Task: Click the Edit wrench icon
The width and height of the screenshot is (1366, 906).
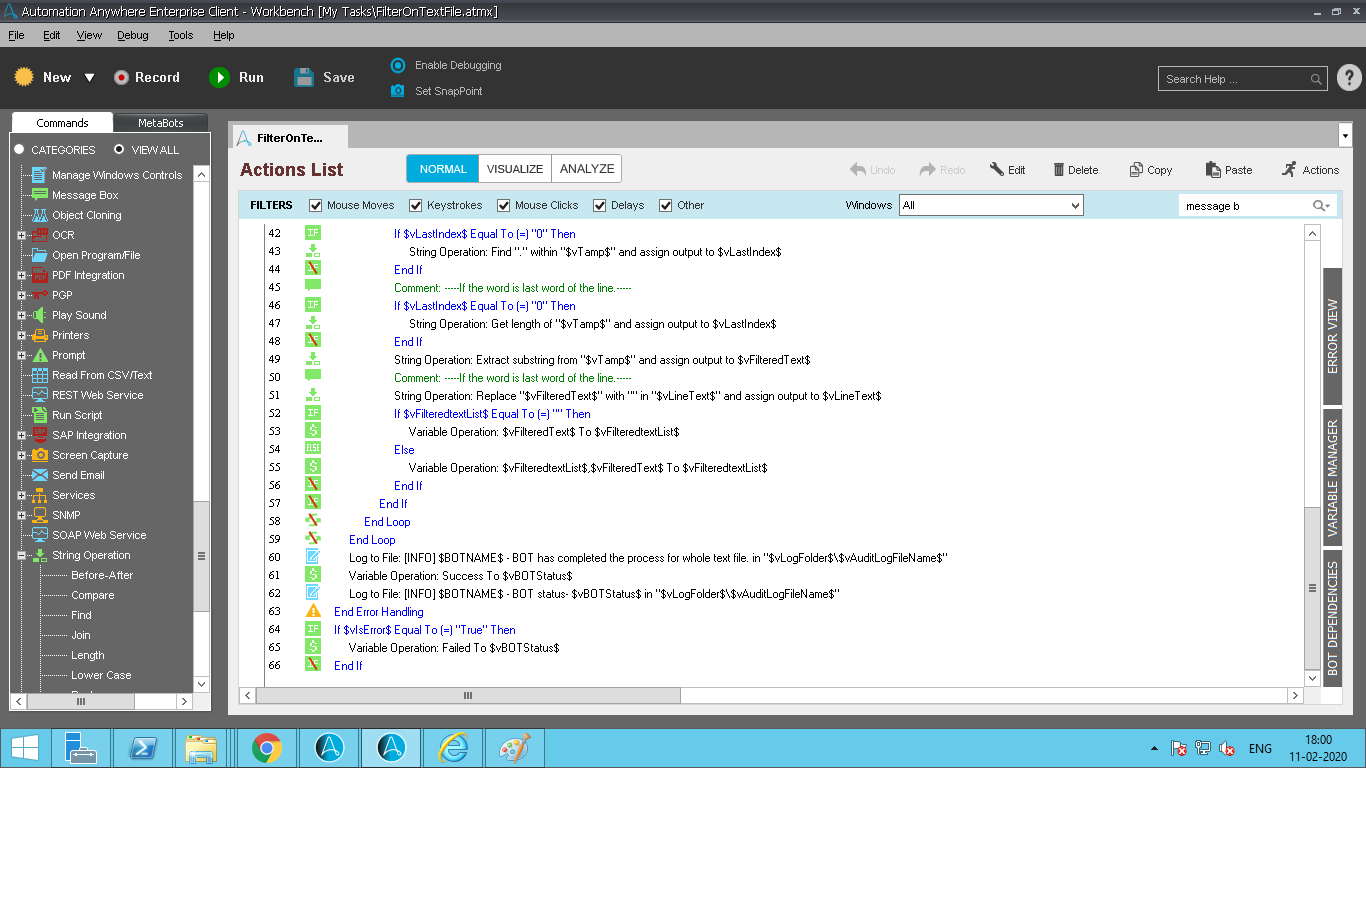Action: [x=996, y=170]
